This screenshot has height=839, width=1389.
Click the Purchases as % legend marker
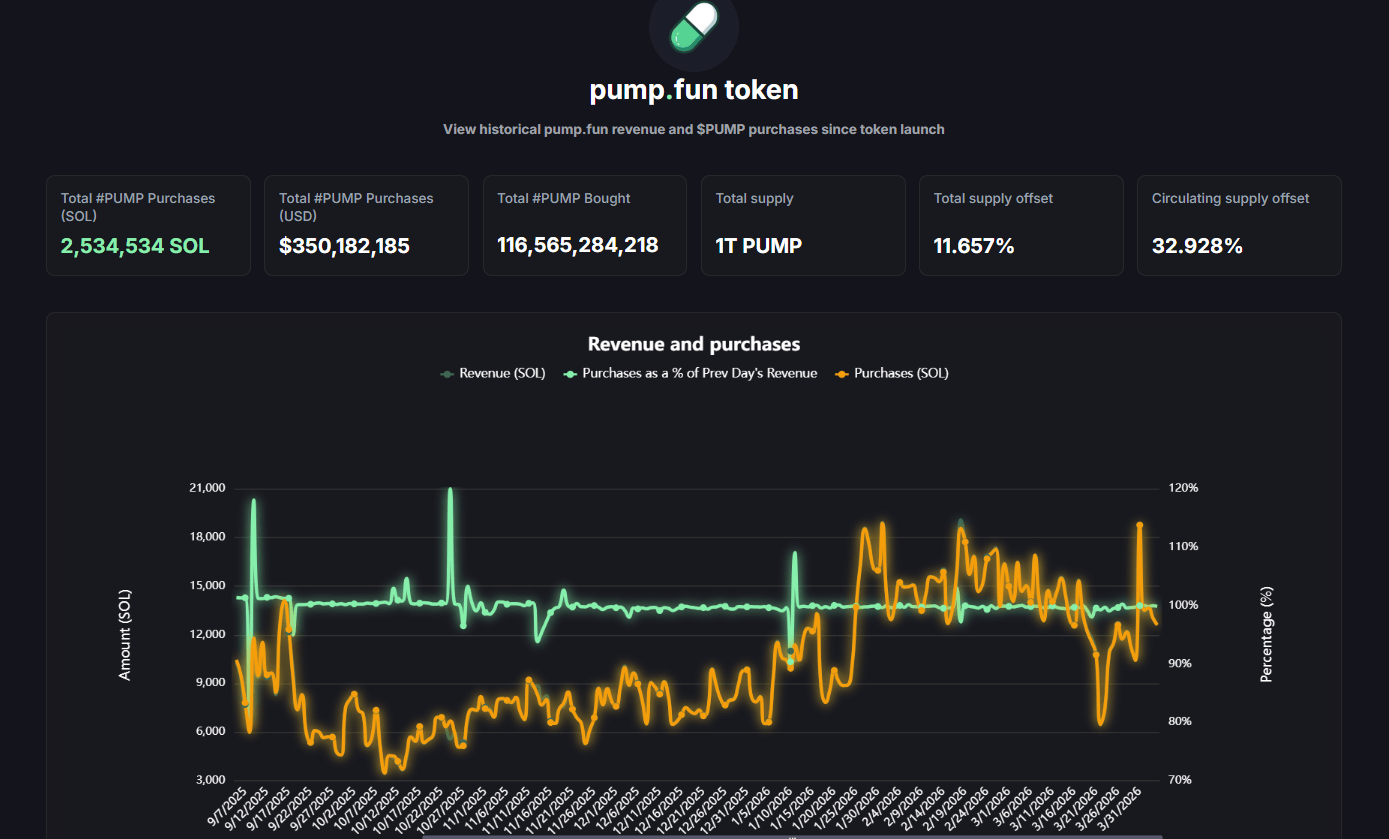pyautogui.click(x=568, y=373)
